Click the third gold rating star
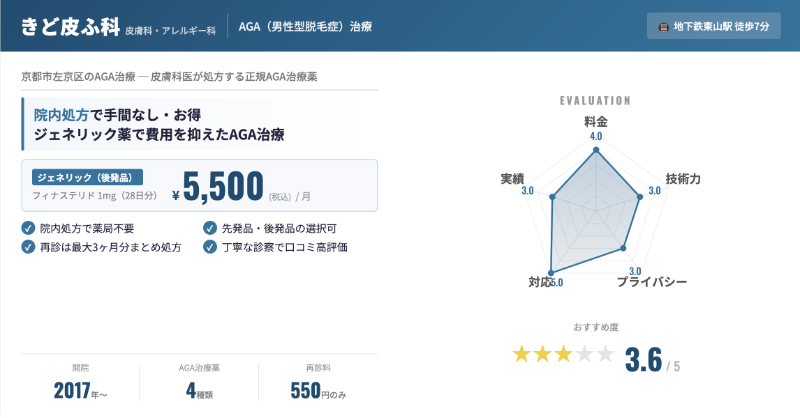 564,354
